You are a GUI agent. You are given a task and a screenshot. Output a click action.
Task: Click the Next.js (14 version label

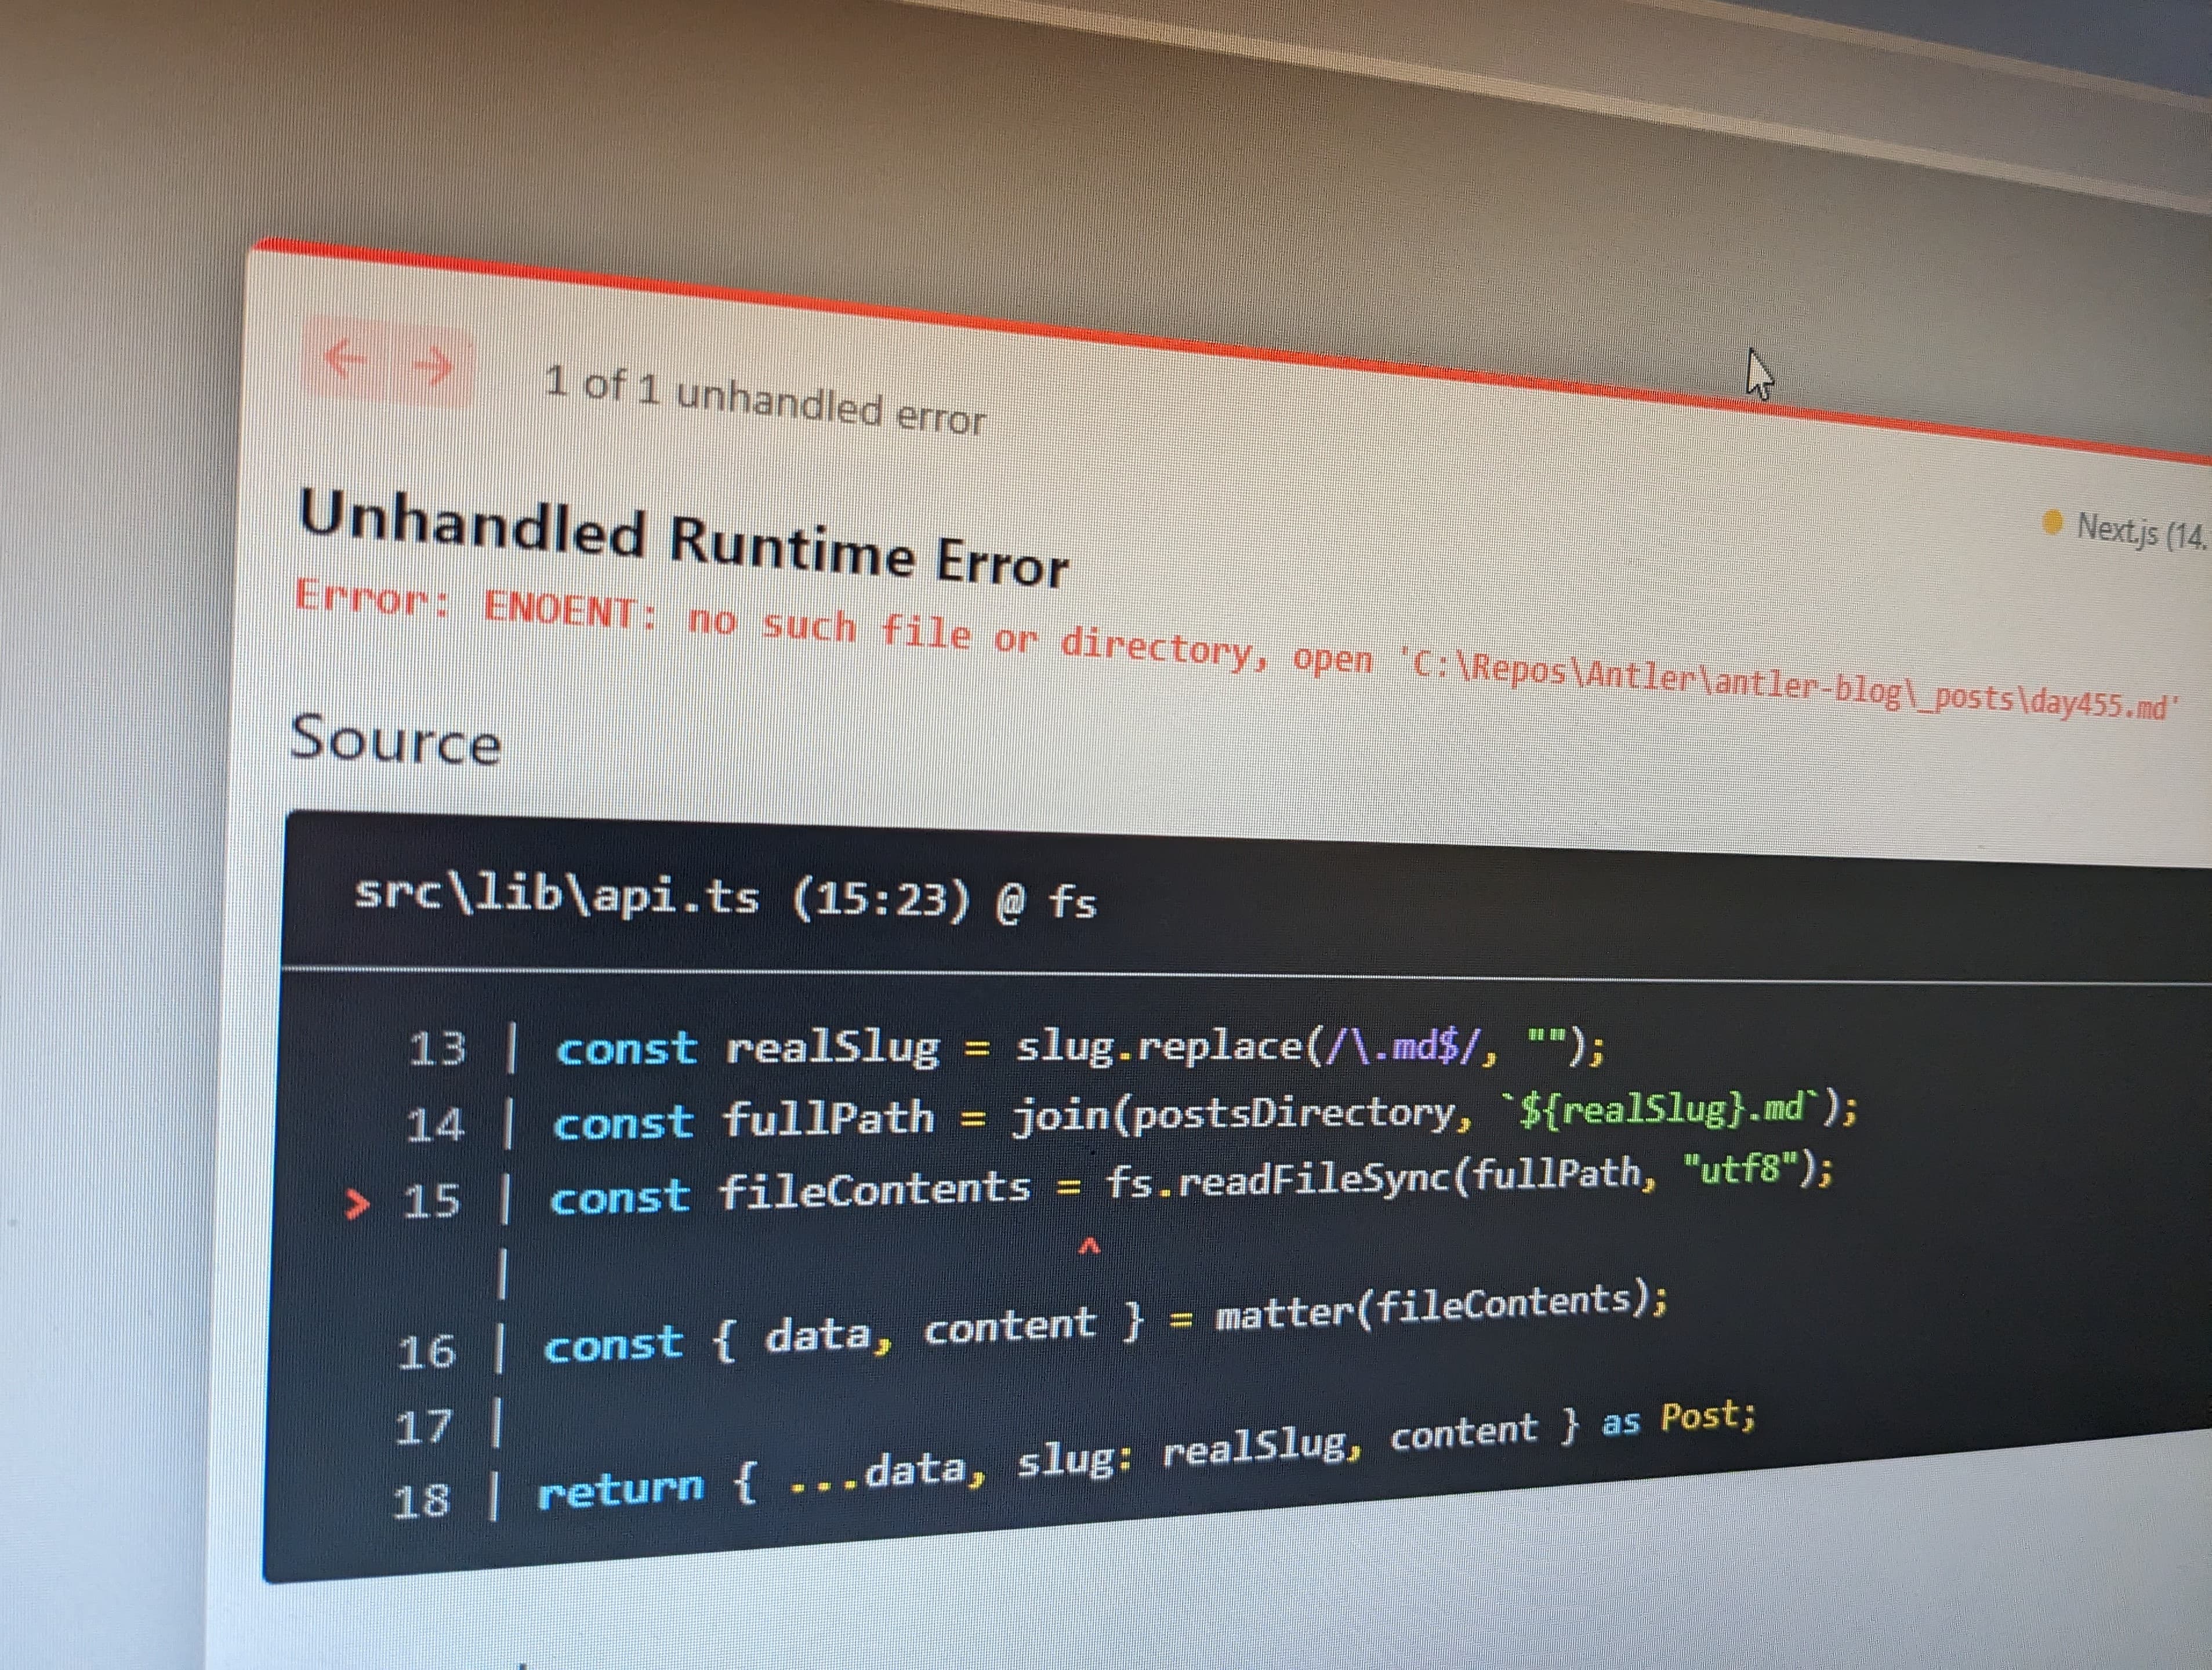point(2143,531)
